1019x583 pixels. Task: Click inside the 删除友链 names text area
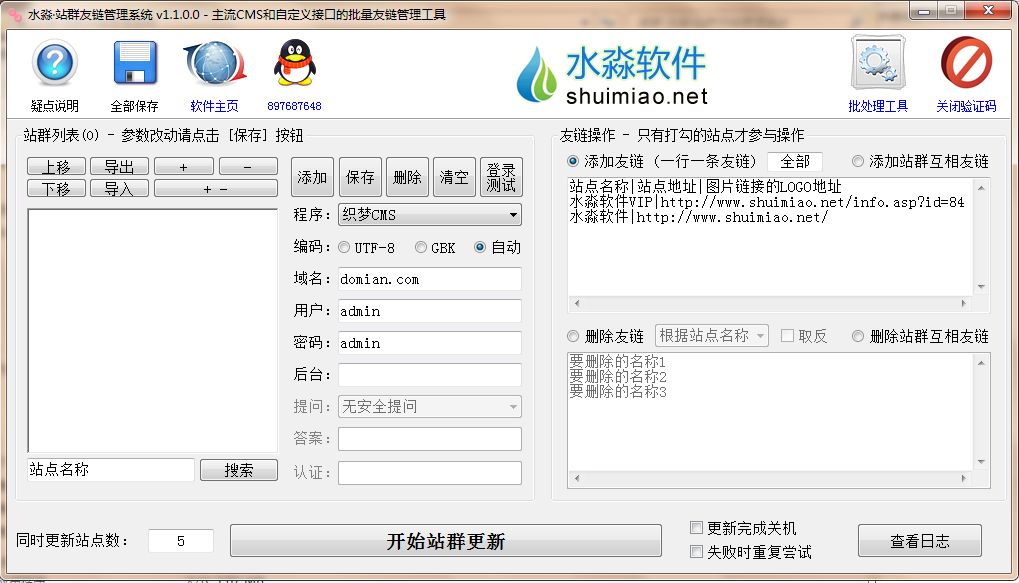(771, 411)
